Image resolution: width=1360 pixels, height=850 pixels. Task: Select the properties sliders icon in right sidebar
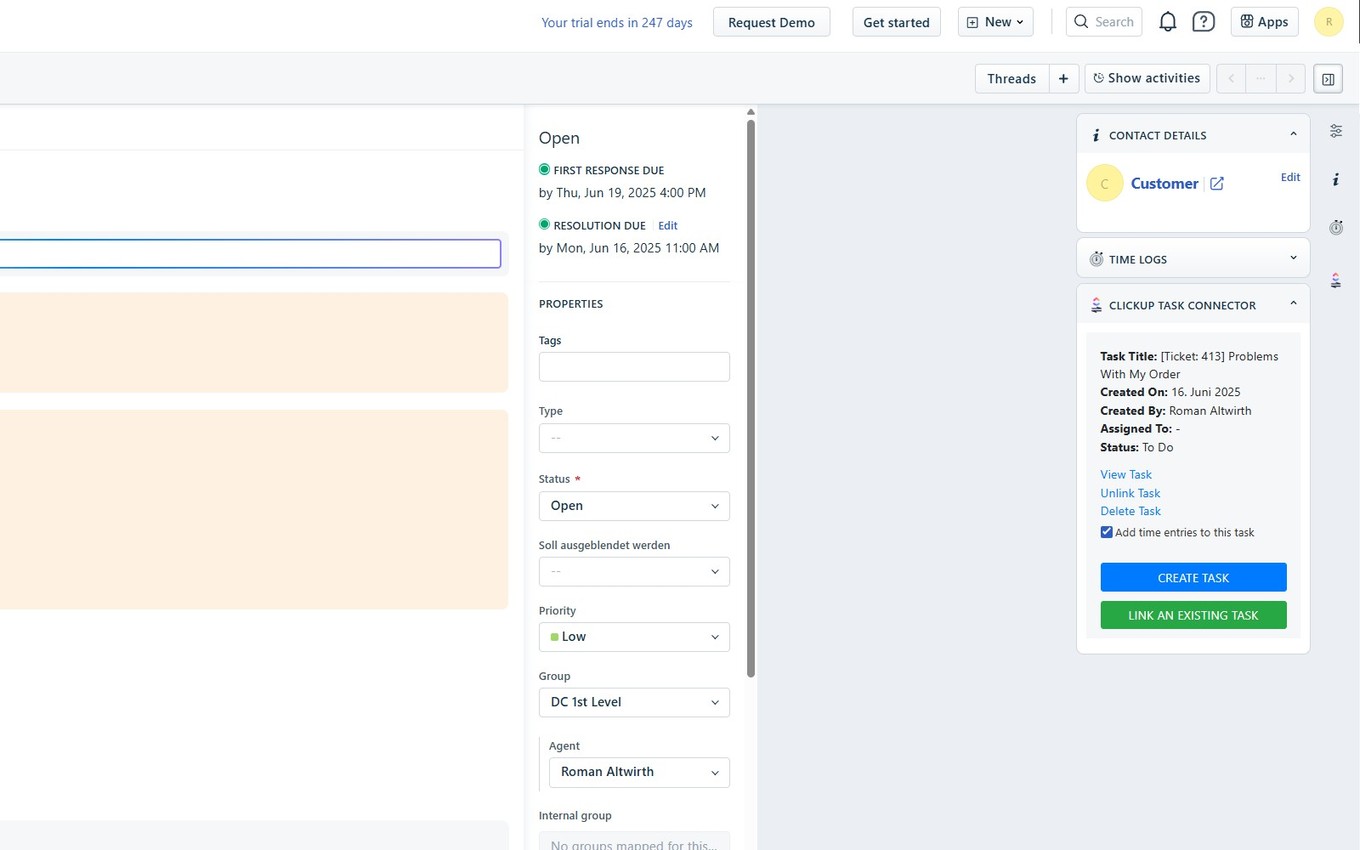coord(1336,130)
